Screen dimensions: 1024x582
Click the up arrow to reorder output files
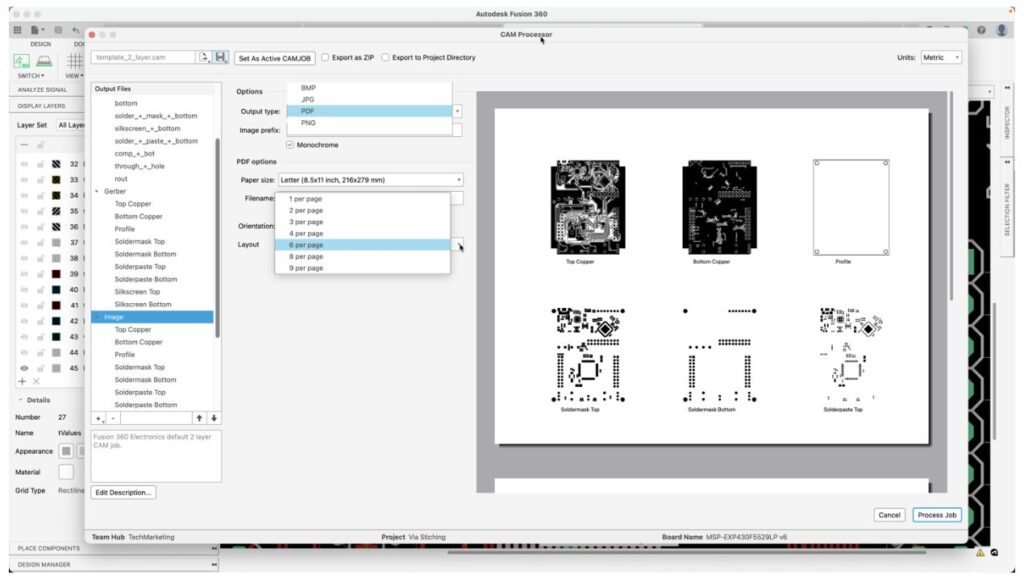pyautogui.click(x=199, y=418)
